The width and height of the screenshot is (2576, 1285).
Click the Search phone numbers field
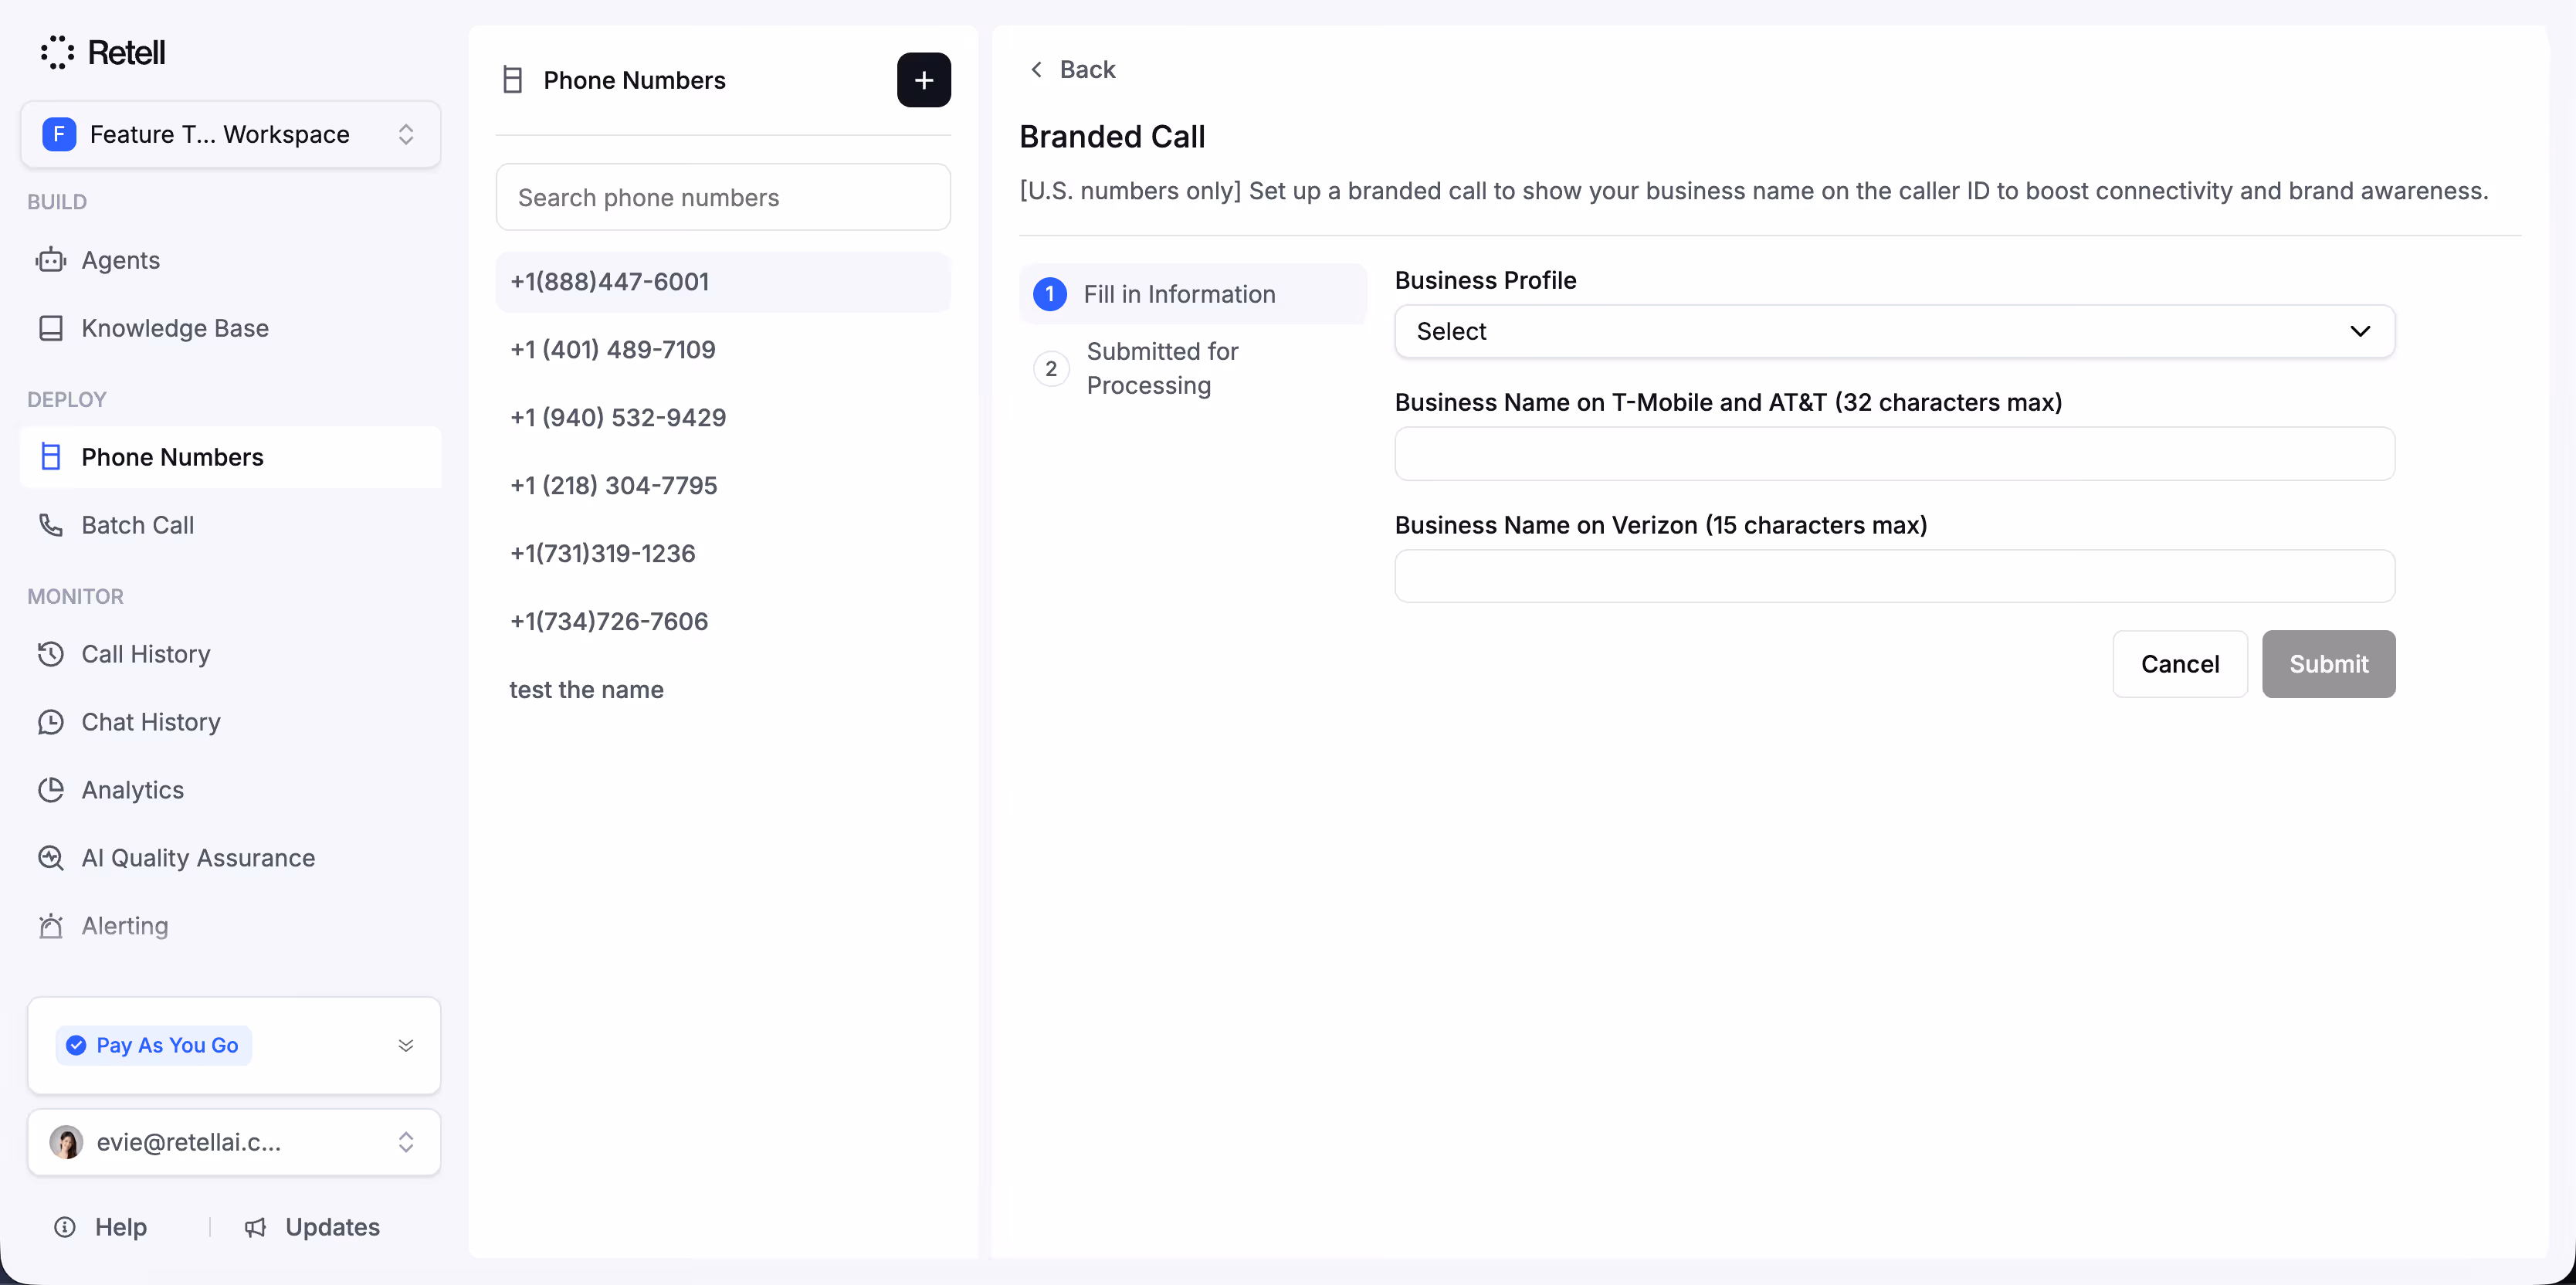722,198
